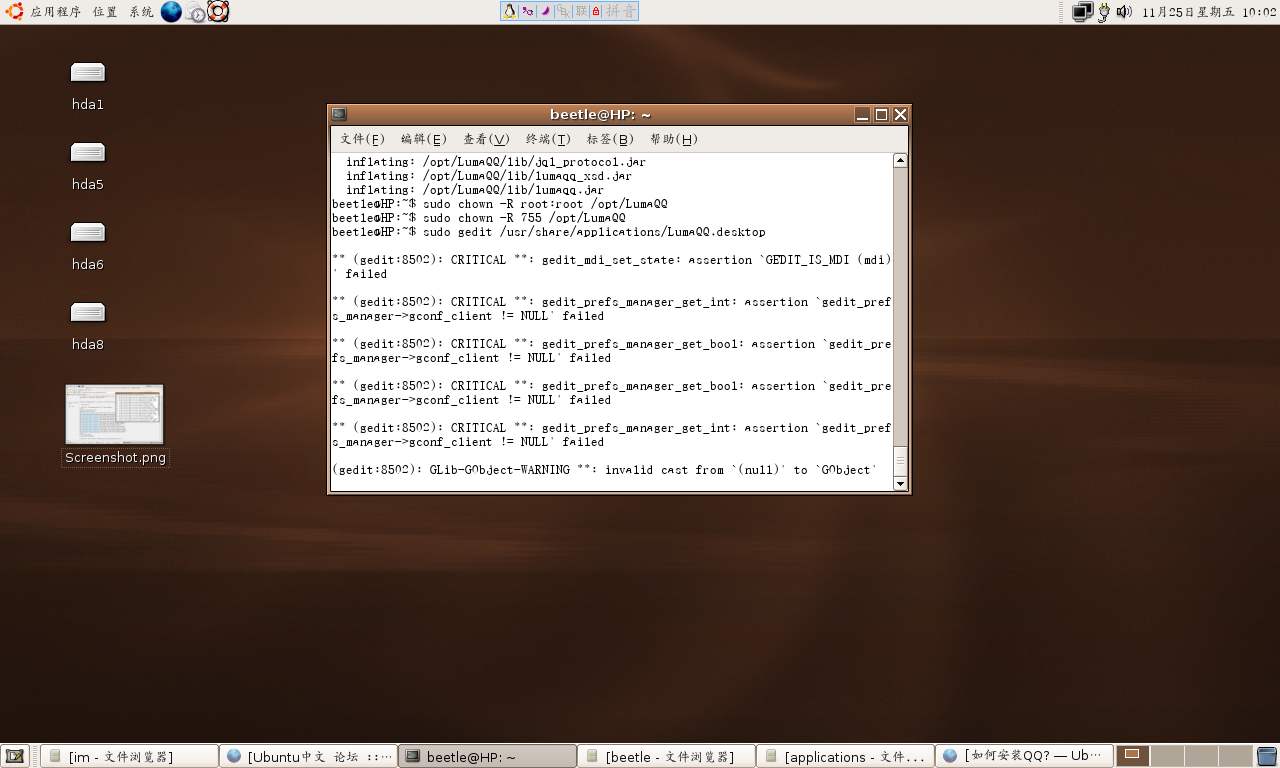Select the beetle@HP: ~ taskbar button

pyautogui.click(x=487, y=756)
